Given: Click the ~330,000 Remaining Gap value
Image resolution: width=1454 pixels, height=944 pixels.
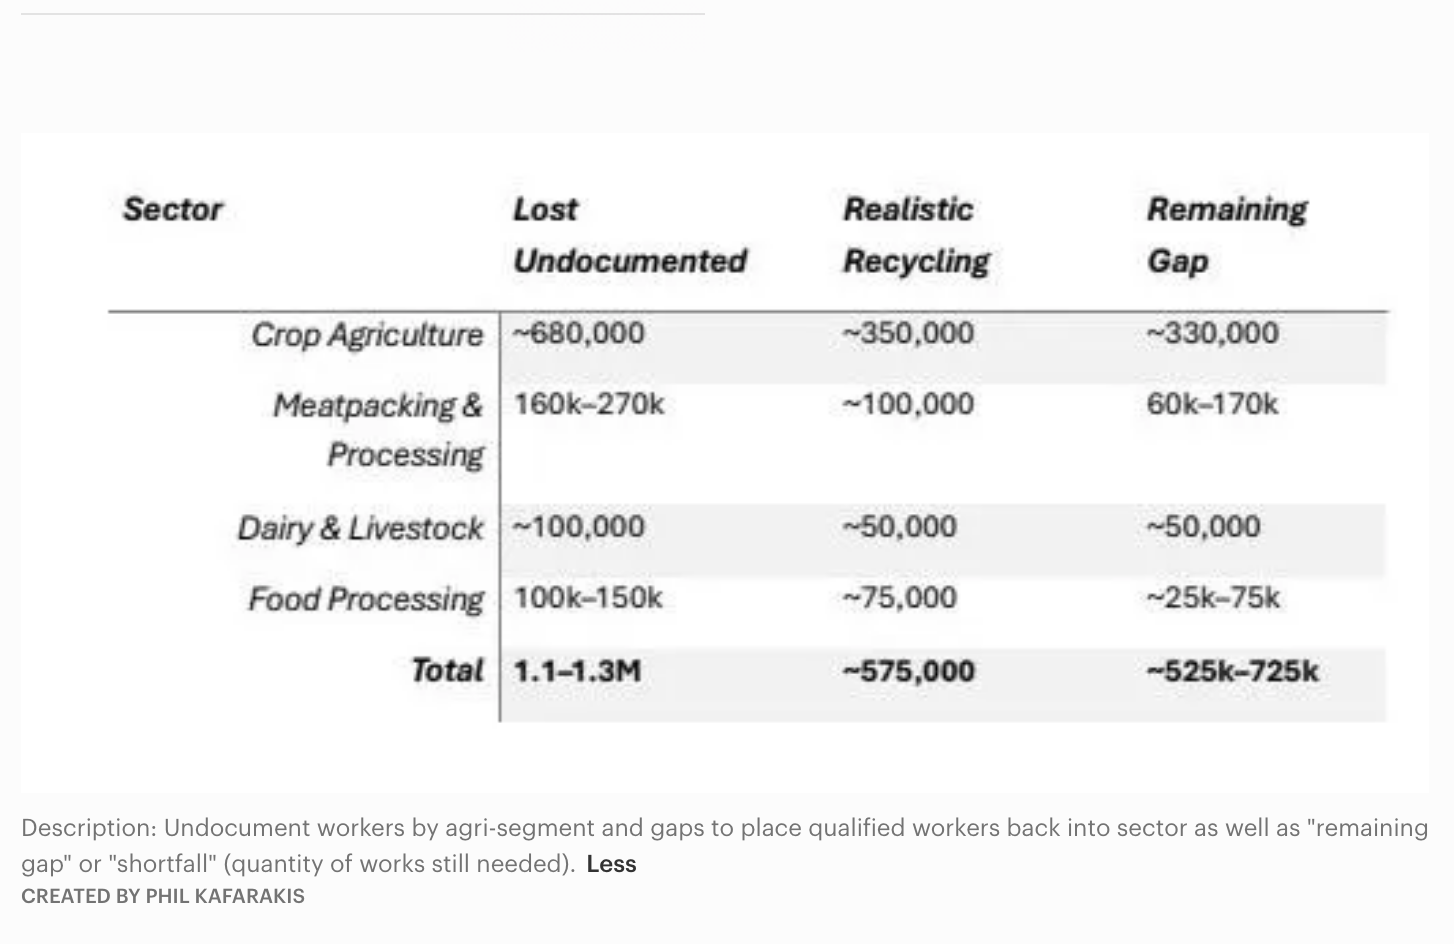Looking at the screenshot, I should [x=1212, y=333].
